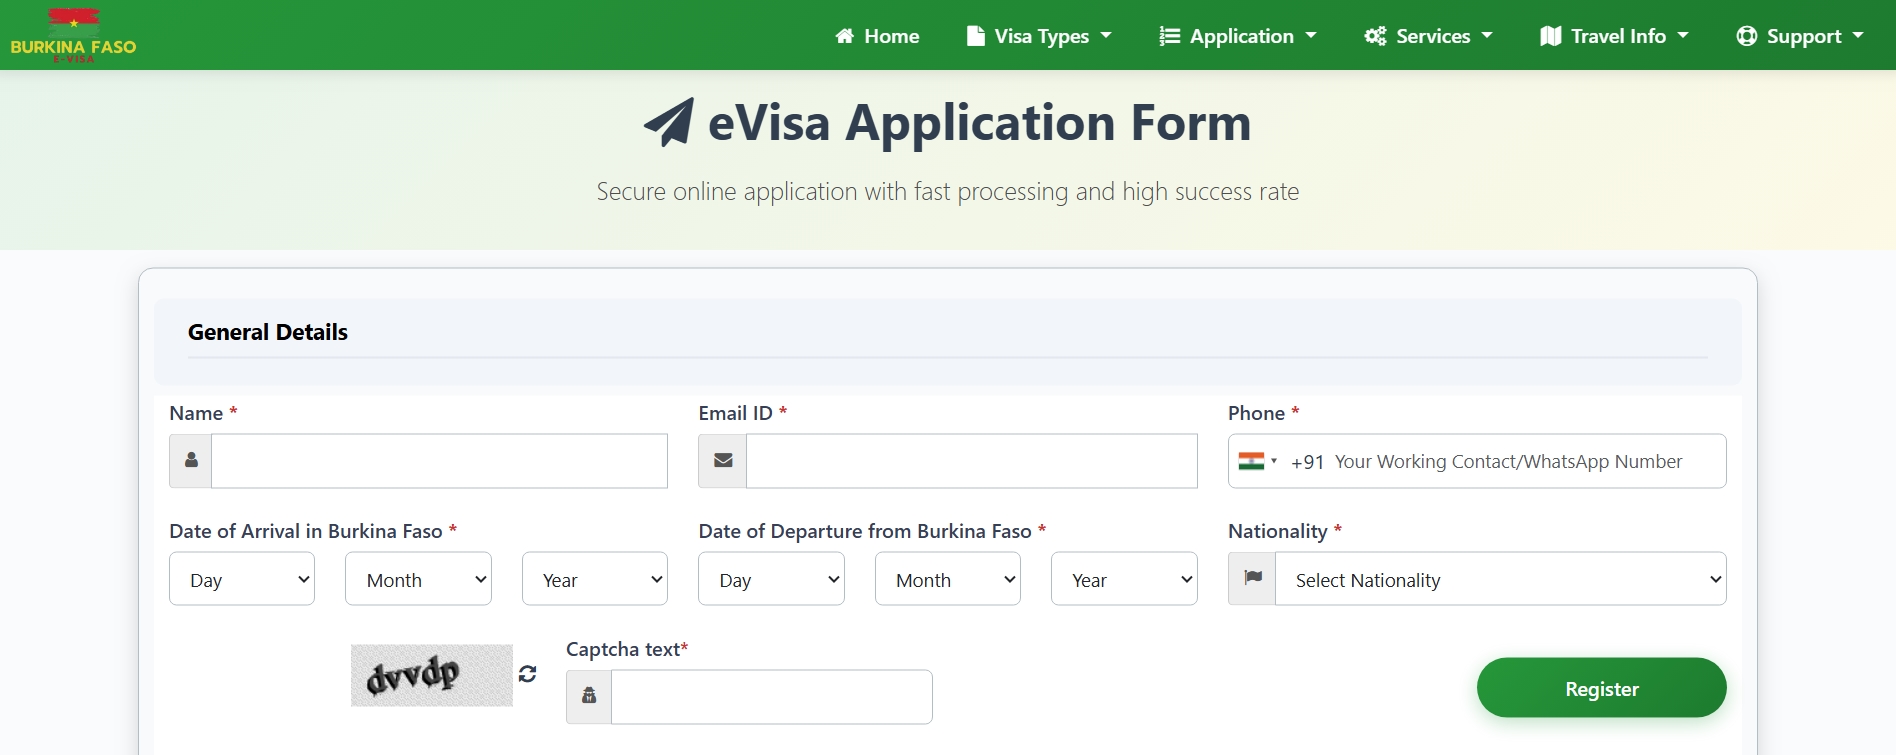Open the arrival Day dropdown
This screenshot has width=1896, height=755.
pyautogui.click(x=242, y=579)
